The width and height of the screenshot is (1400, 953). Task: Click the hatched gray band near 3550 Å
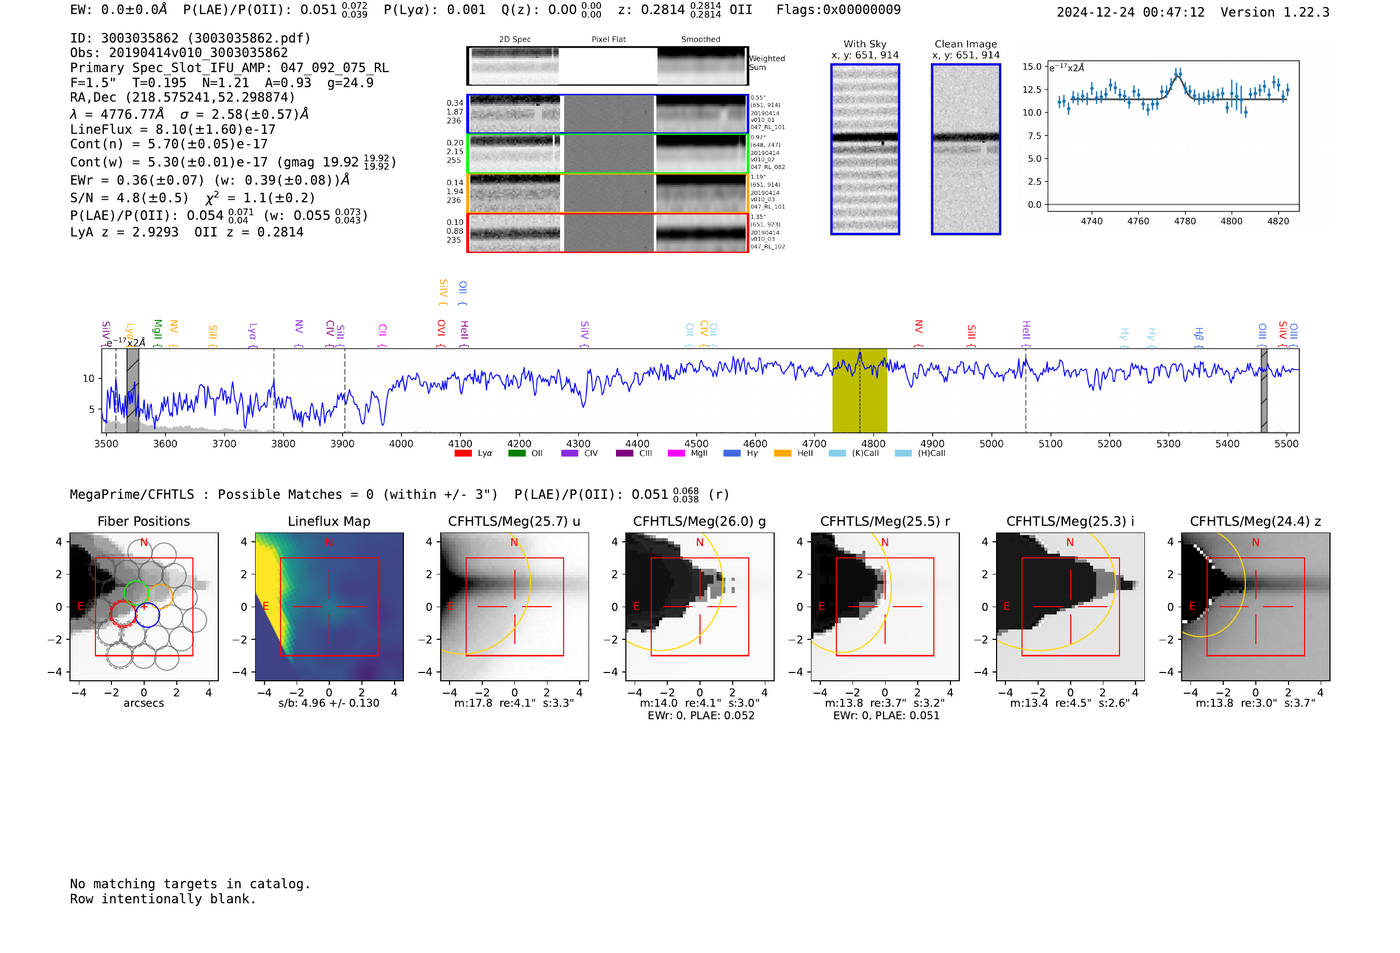pos(133,390)
